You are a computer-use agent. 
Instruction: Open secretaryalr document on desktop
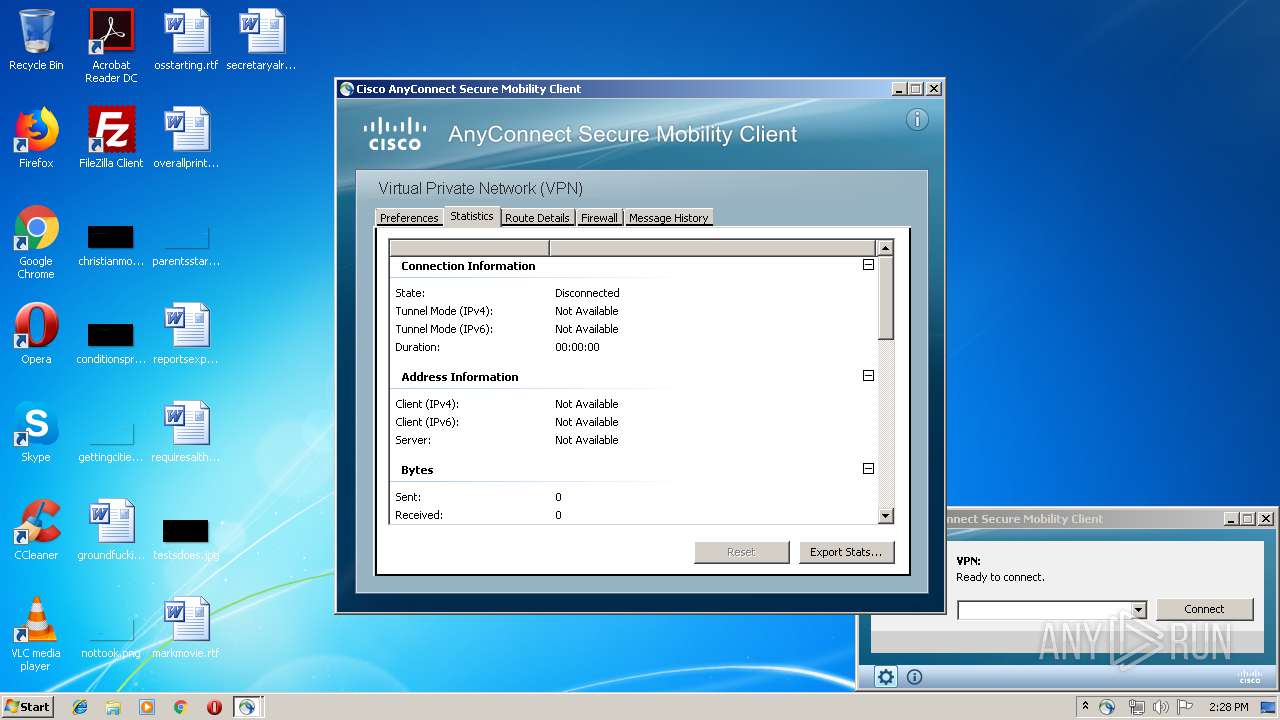(x=262, y=40)
